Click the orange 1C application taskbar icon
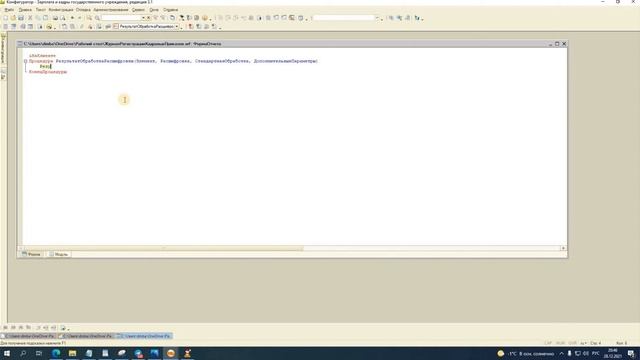640x360 pixels. pyautogui.click(x=171, y=353)
